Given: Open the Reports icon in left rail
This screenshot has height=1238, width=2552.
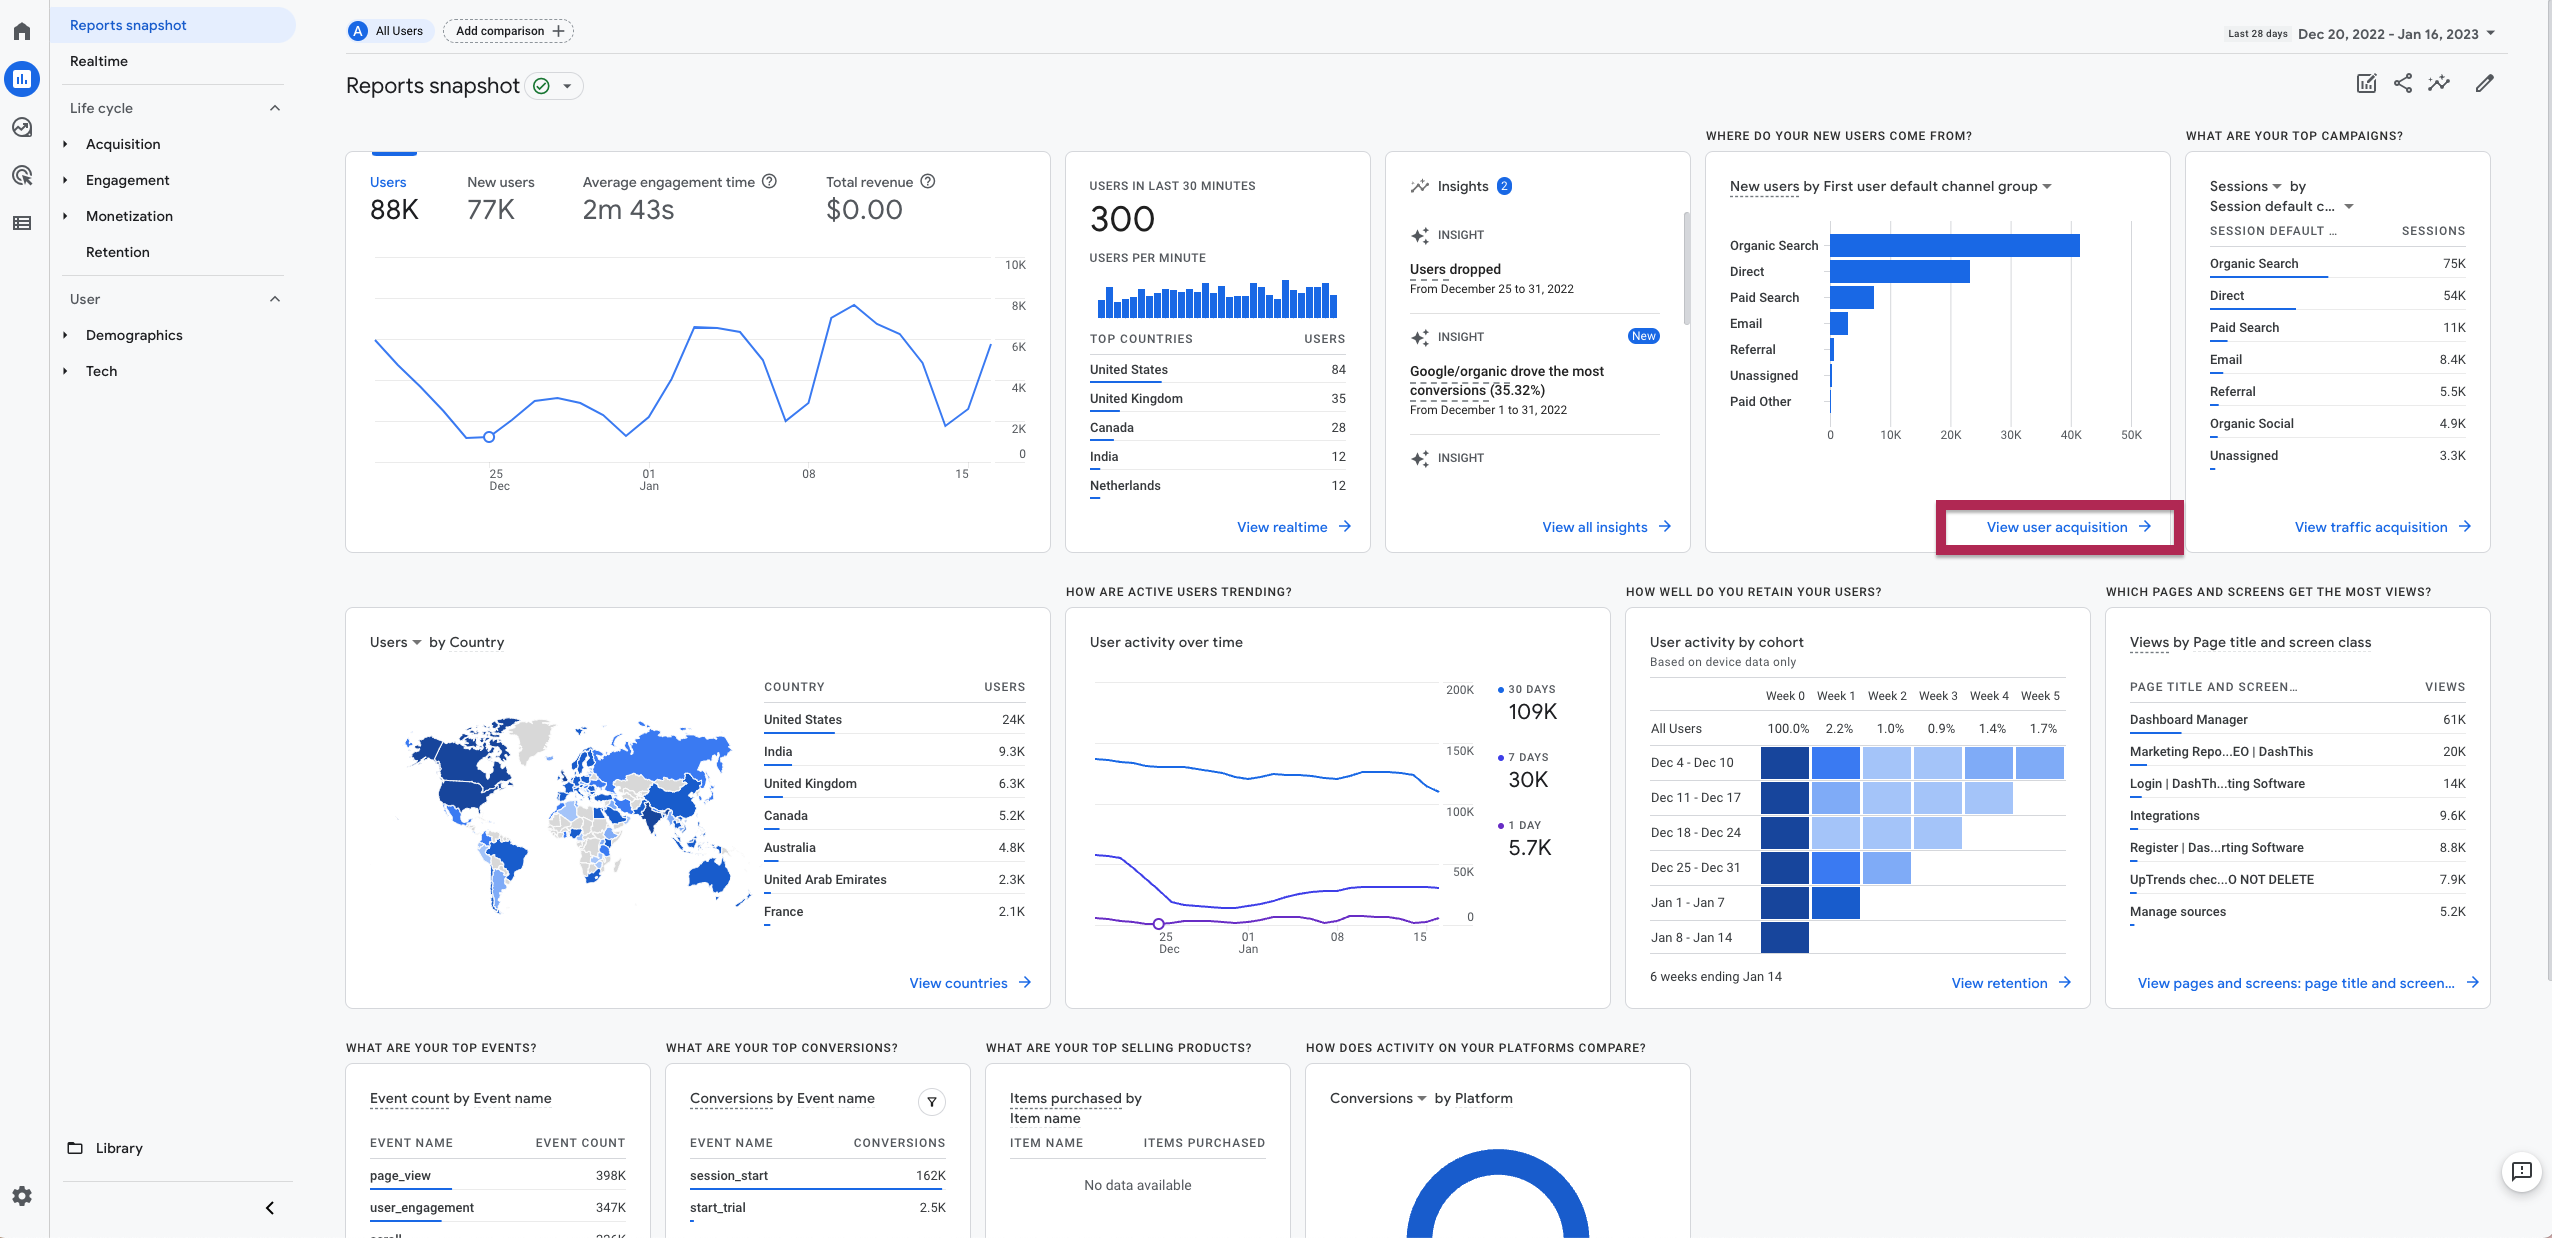Looking at the screenshot, I should pos(22,79).
